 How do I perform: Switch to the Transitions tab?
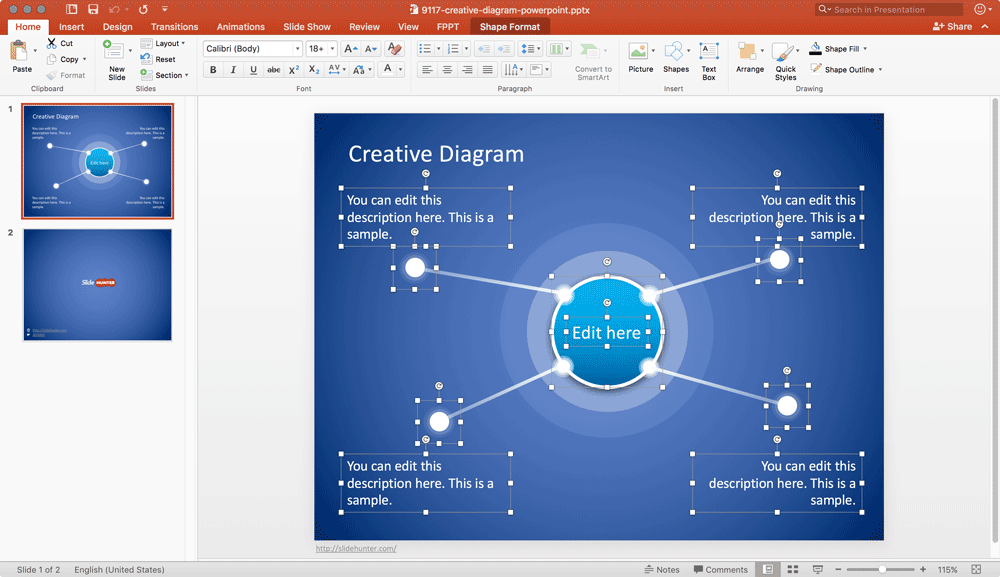(x=174, y=27)
